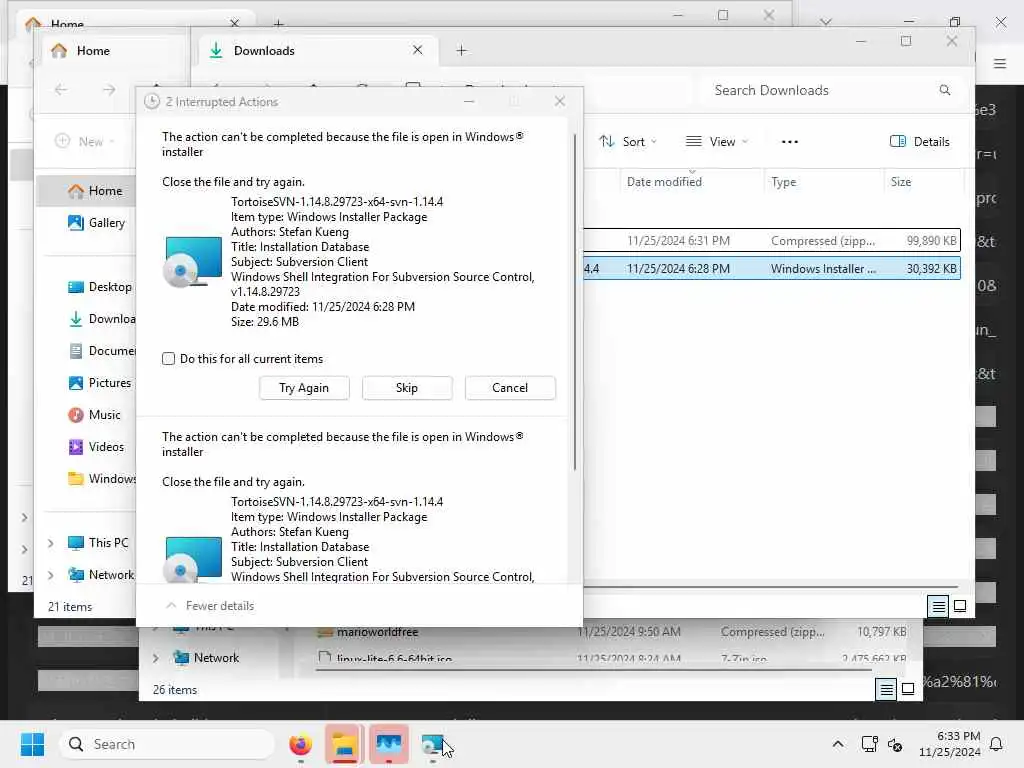The height and width of the screenshot is (768, 1024).
Task: Add a new File Explorer tab
Action: pyautogui.click(x=462, y=51)
